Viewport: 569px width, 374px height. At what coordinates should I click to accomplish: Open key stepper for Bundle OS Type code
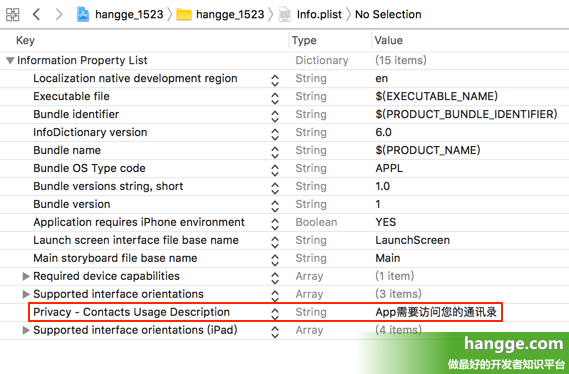pyautogui.click(x=275, y=170)
